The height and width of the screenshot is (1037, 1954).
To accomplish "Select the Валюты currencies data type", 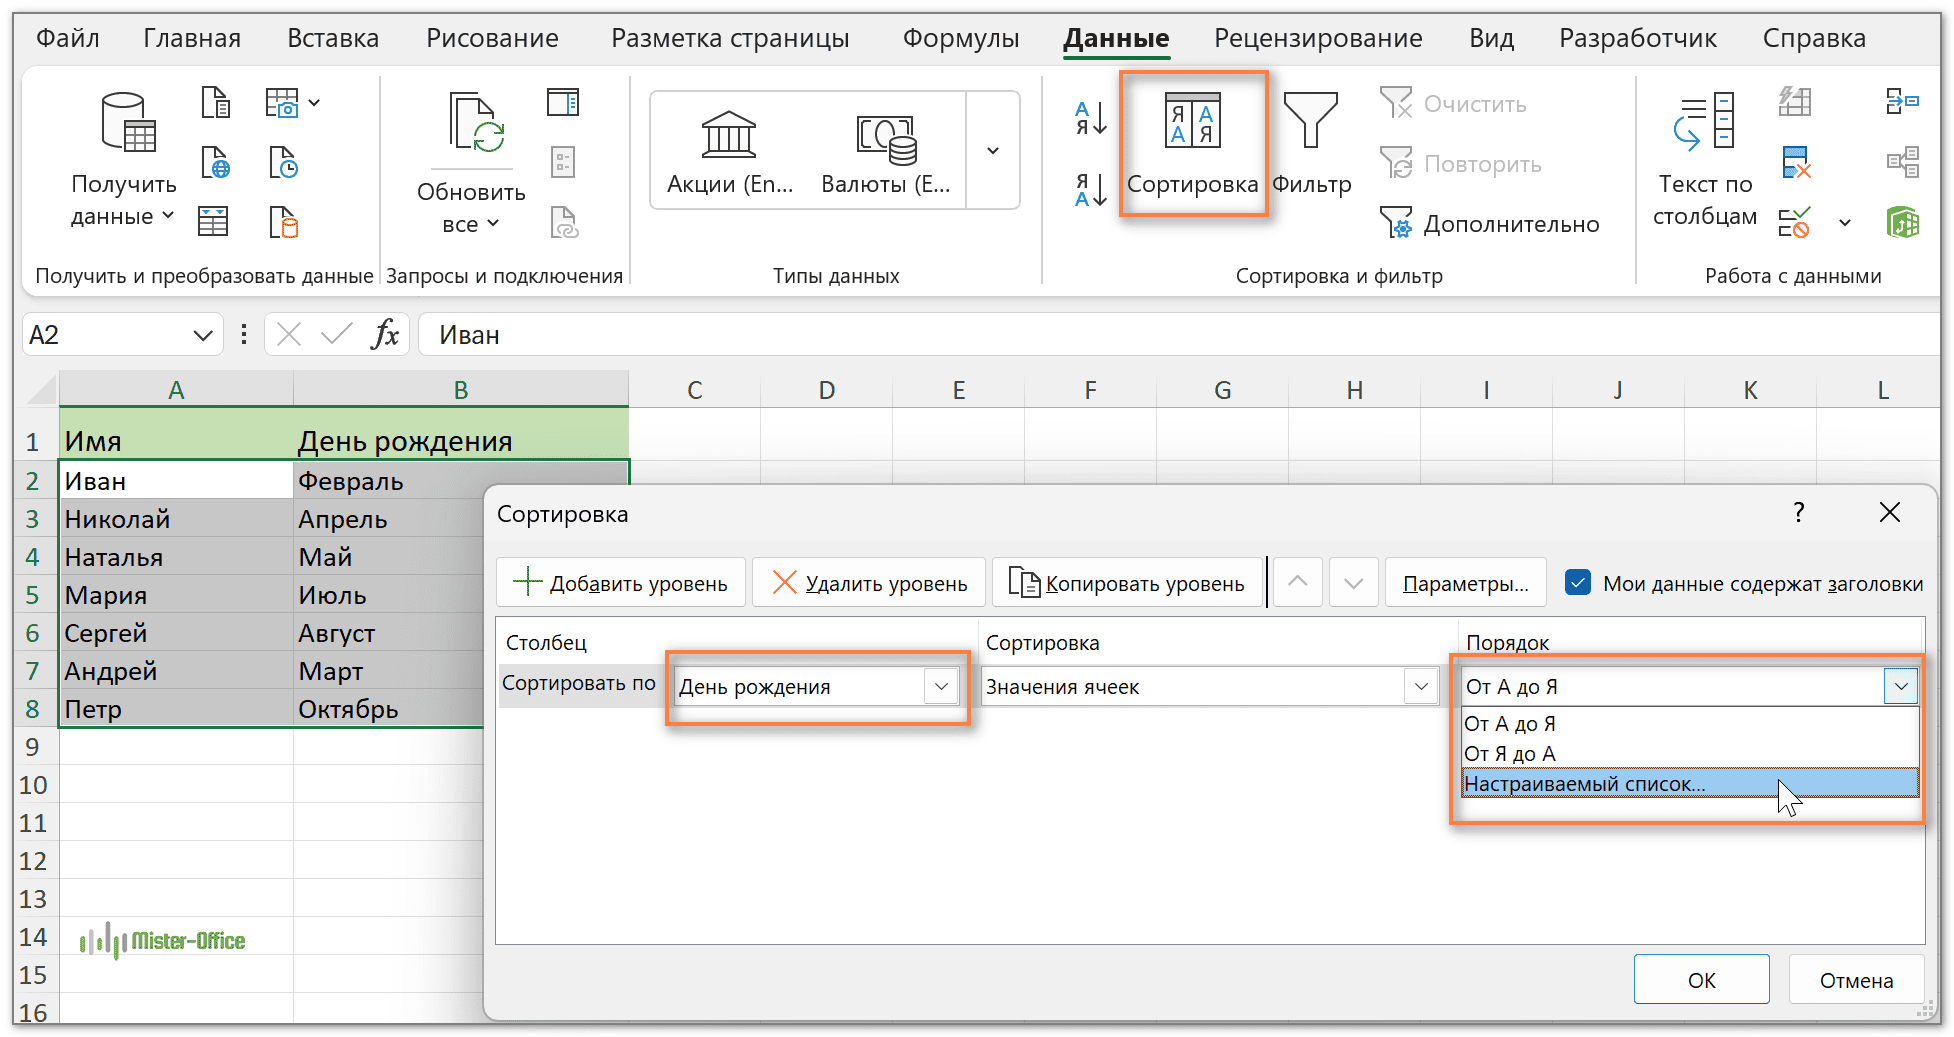I will 885,152.
